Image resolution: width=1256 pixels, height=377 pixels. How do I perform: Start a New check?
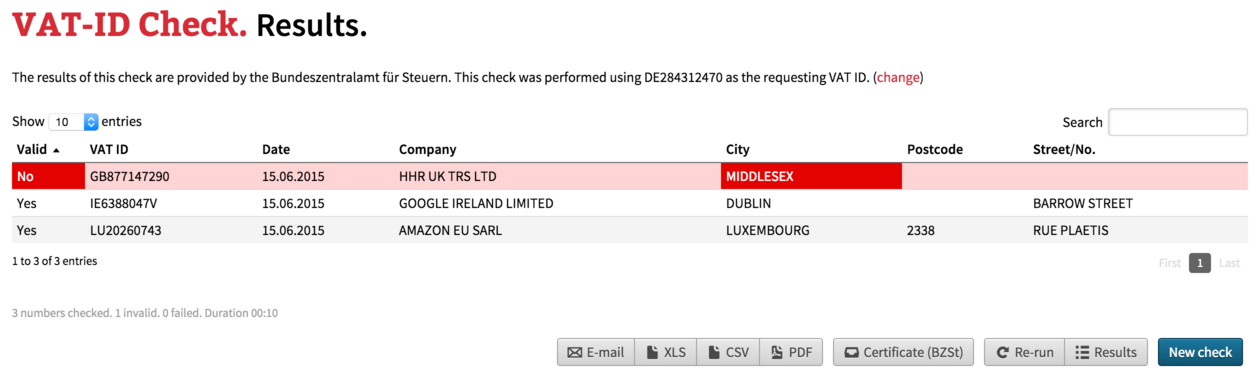click(x=1200, y=352)
